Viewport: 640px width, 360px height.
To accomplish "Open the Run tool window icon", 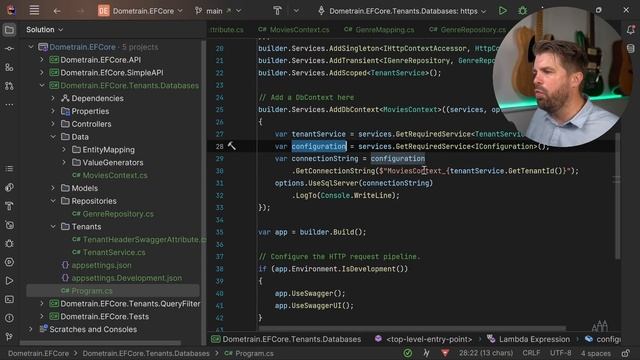I will (x=9, y=281).
